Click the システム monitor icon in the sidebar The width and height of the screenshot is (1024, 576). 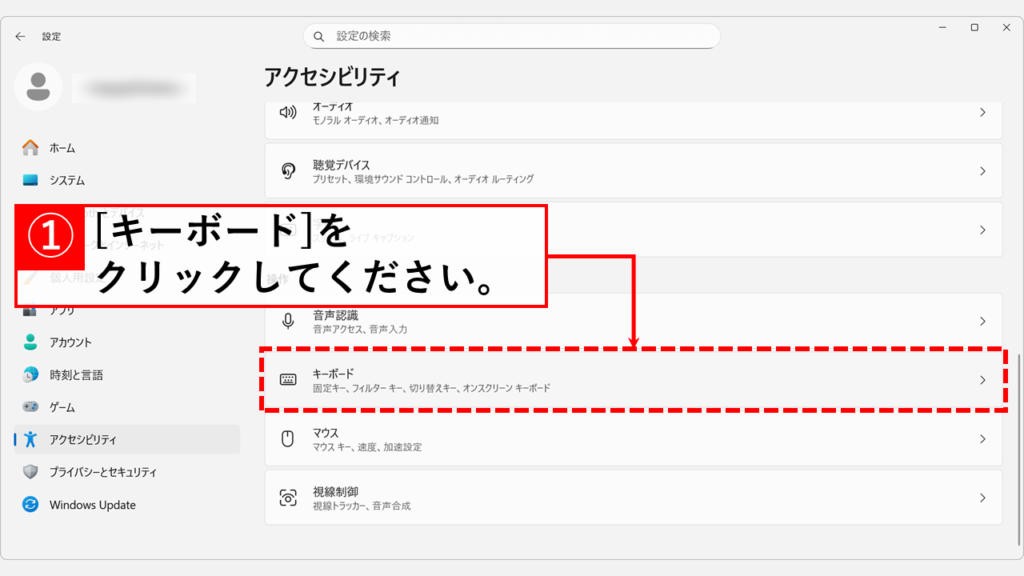click(x=31, y=180)
